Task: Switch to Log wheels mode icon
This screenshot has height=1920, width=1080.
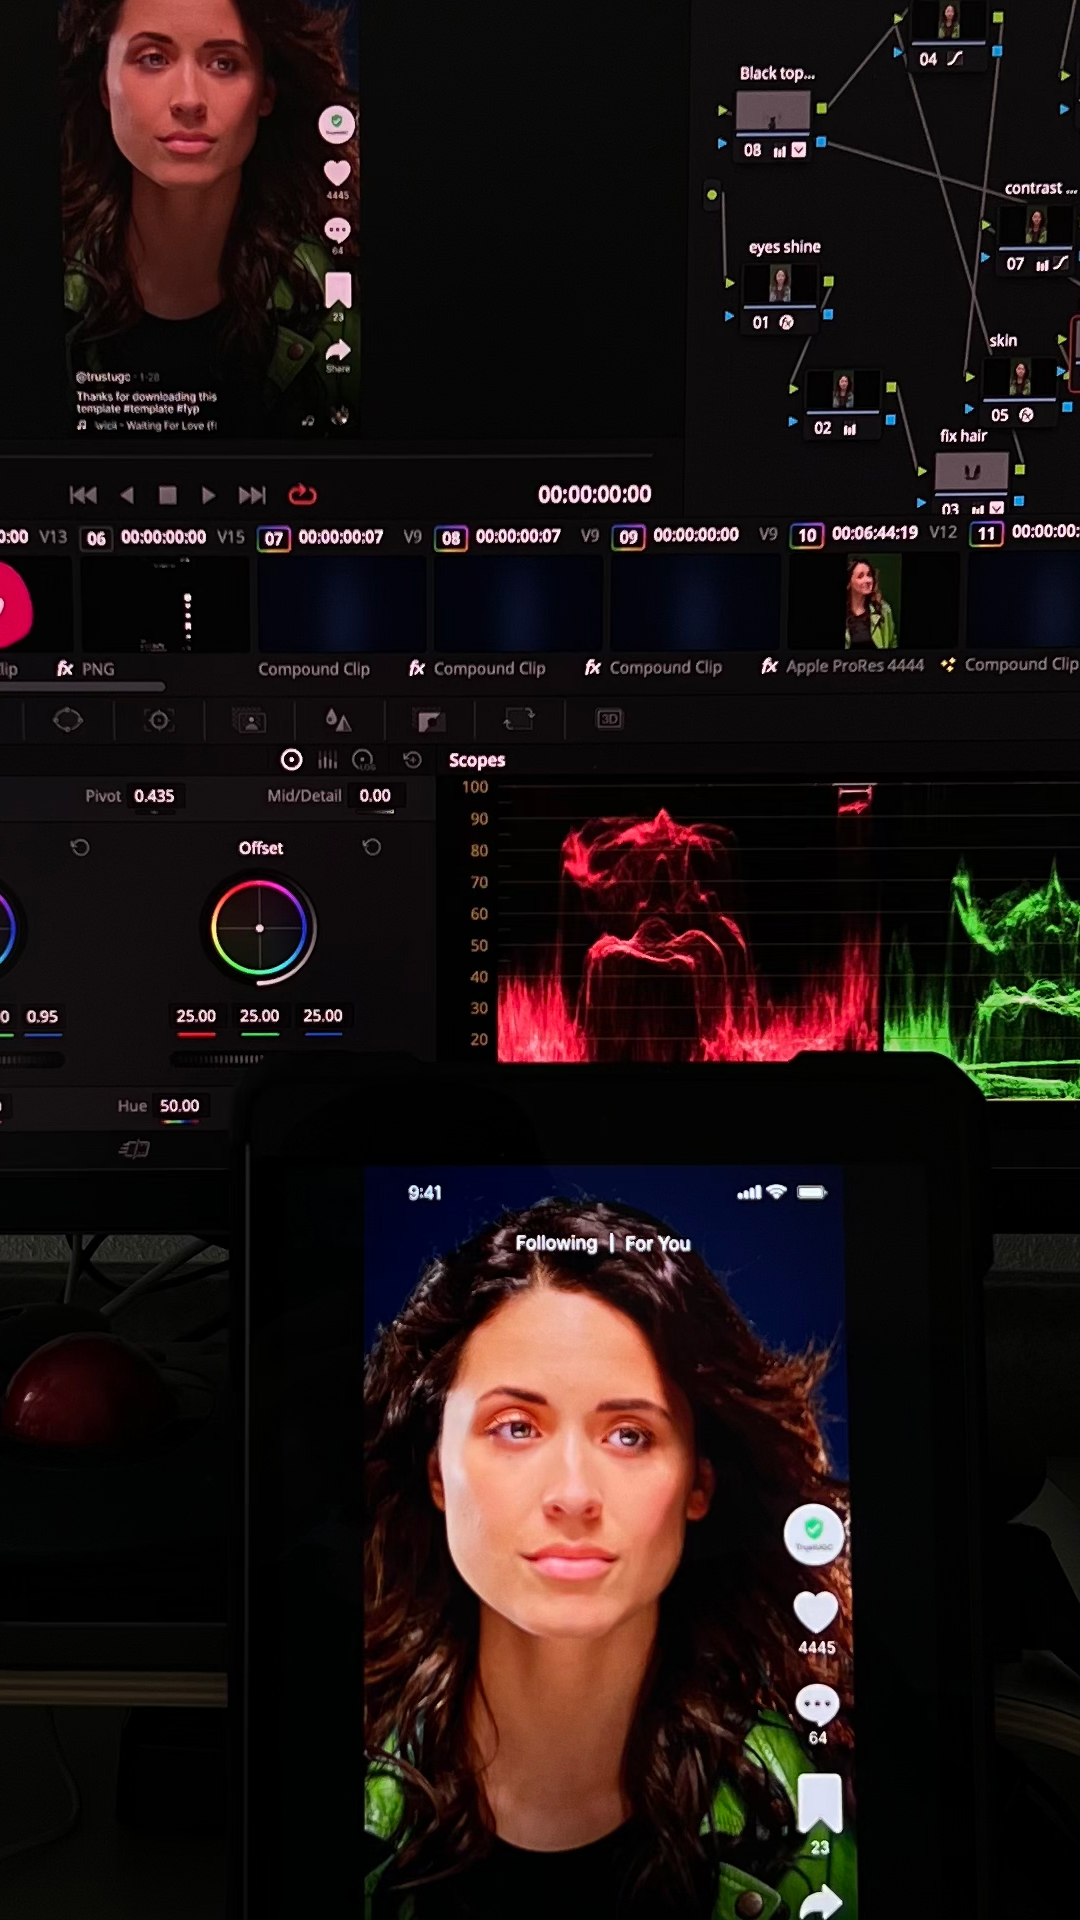Action: (364, 760)
